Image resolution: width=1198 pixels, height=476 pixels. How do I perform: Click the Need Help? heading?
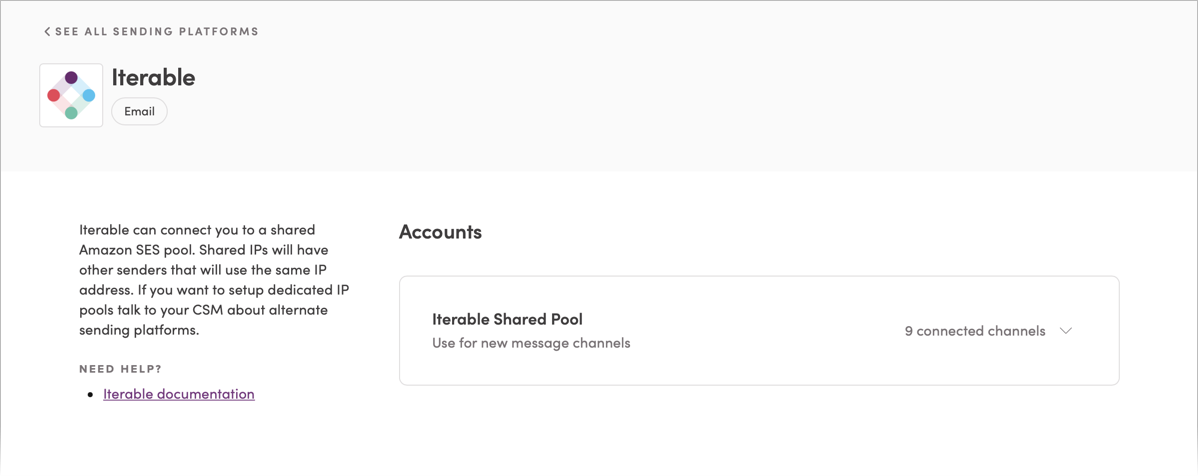point(121,369)
